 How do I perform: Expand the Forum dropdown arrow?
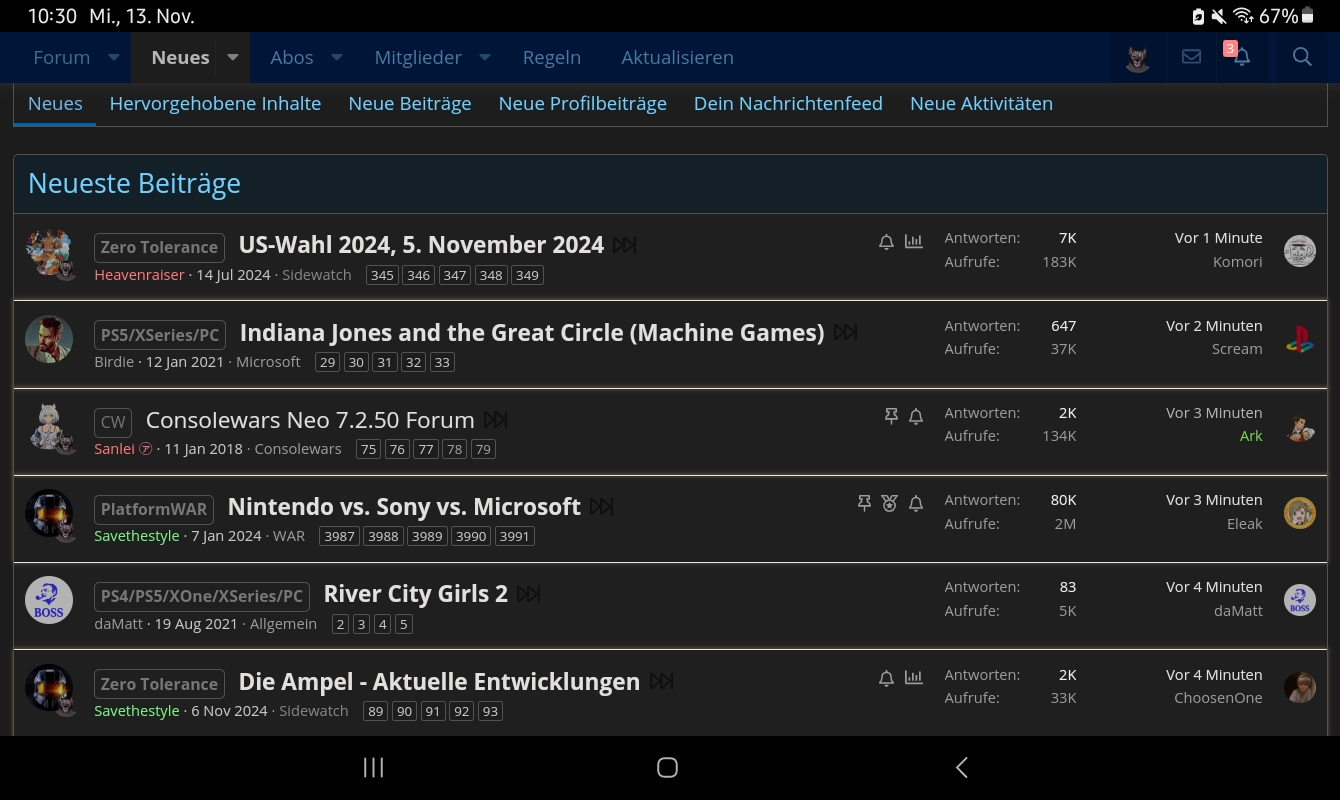[x=114, y=57]
